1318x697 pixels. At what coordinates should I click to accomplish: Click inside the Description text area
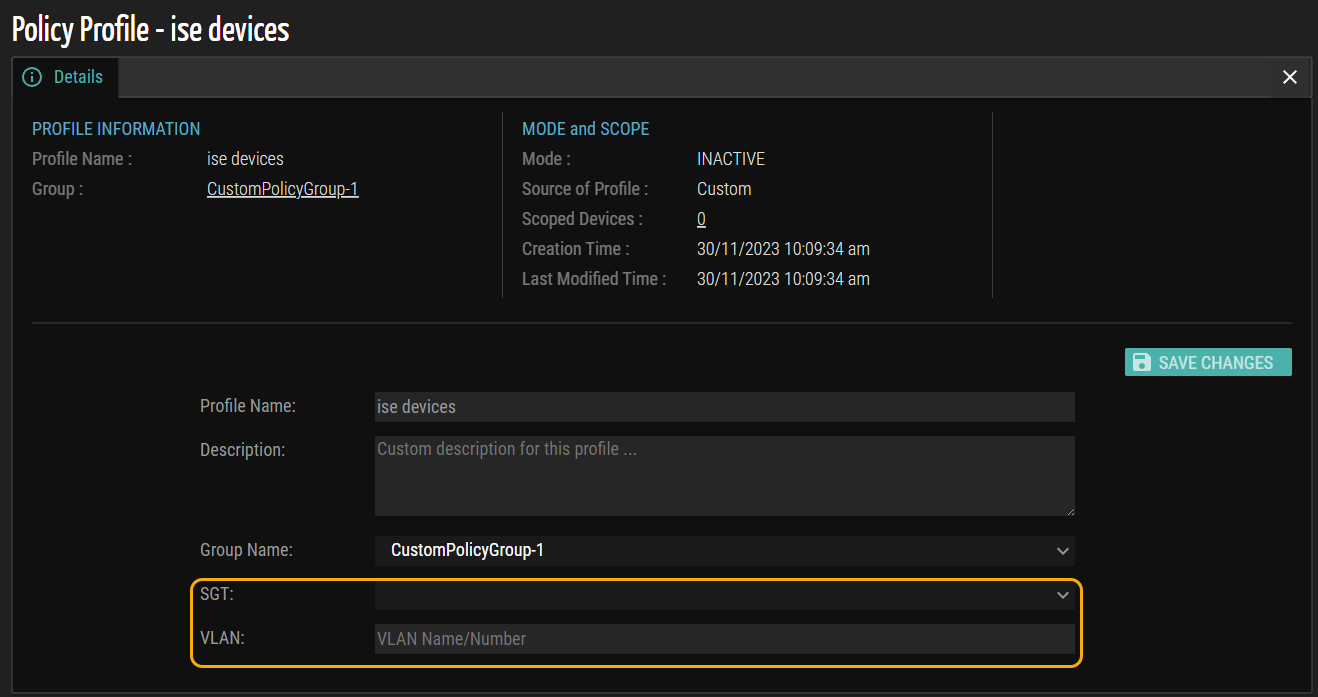coord(724,475)
